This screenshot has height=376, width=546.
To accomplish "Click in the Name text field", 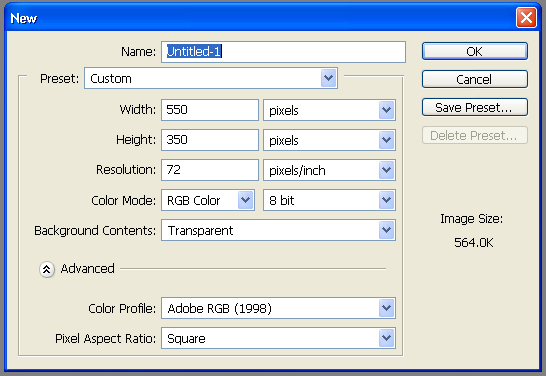I will coord(283,52).
